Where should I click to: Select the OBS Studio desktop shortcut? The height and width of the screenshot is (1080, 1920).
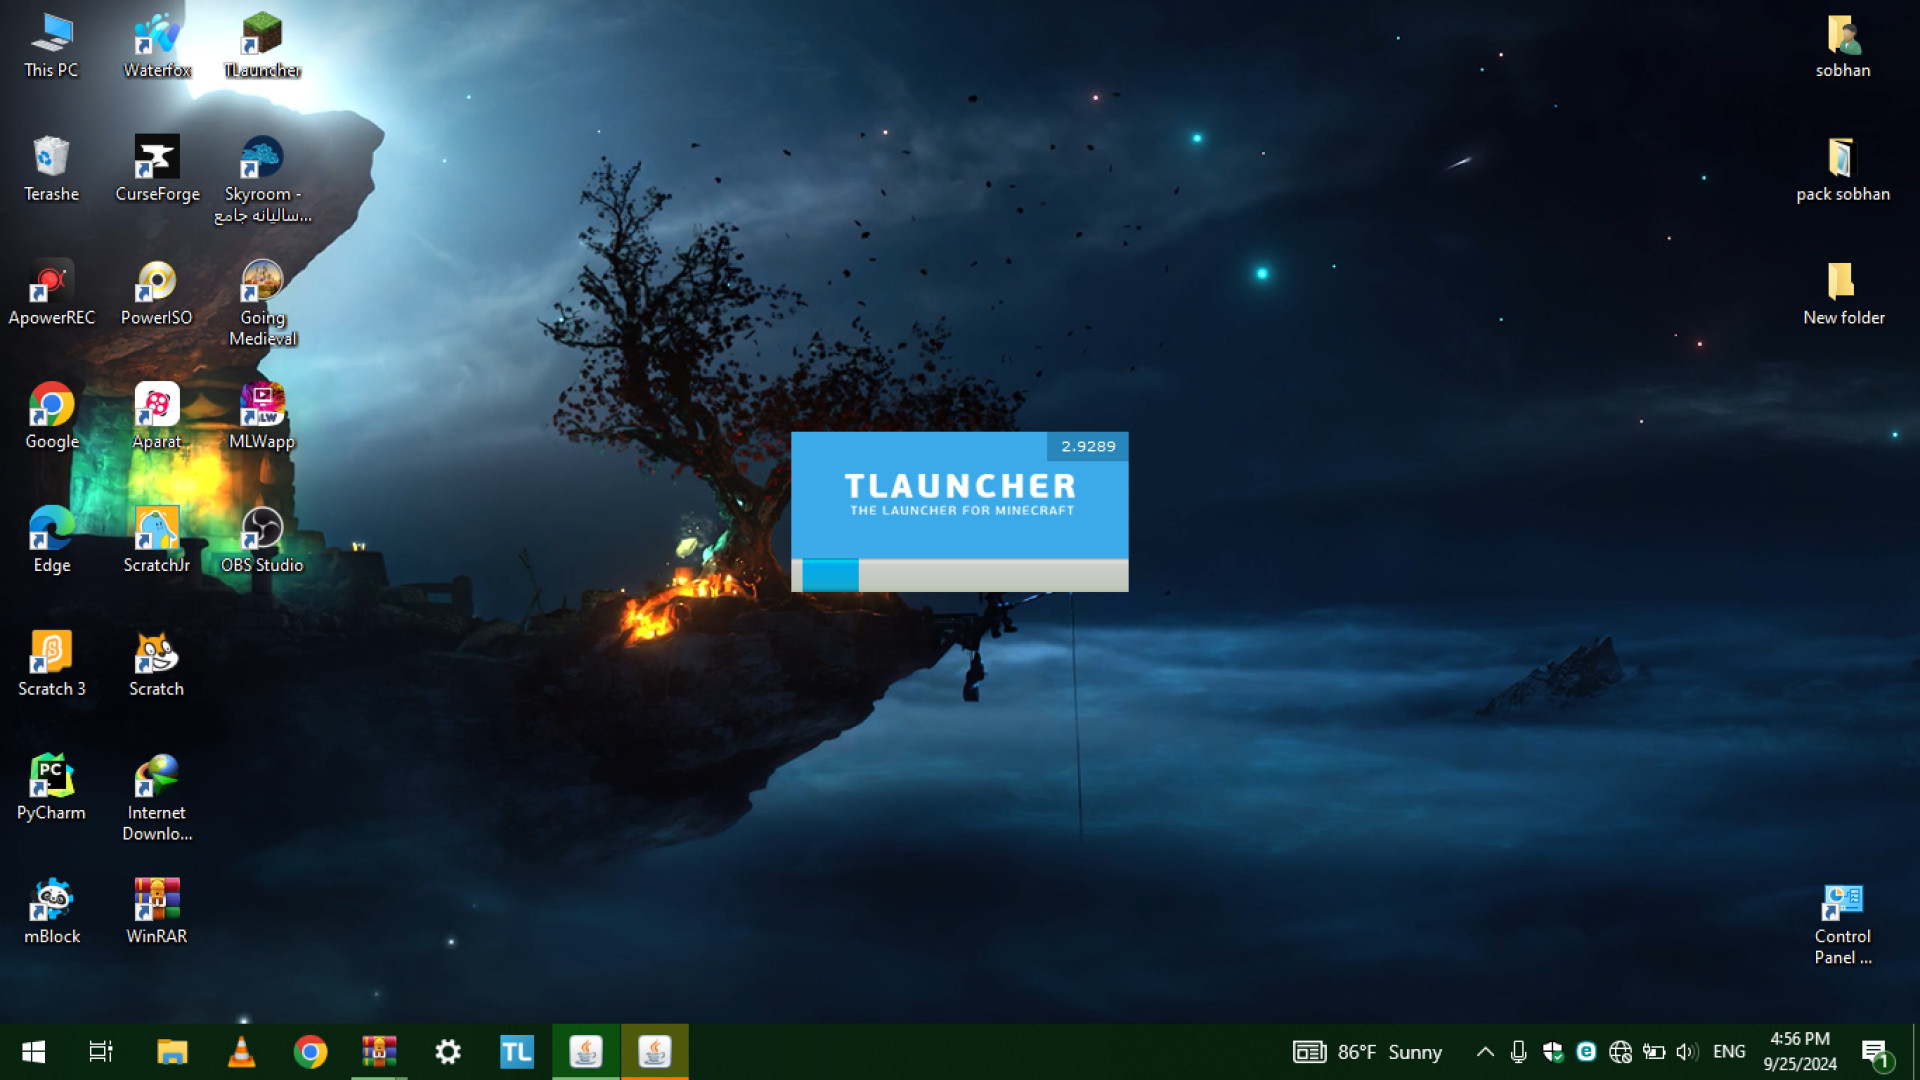262,541
